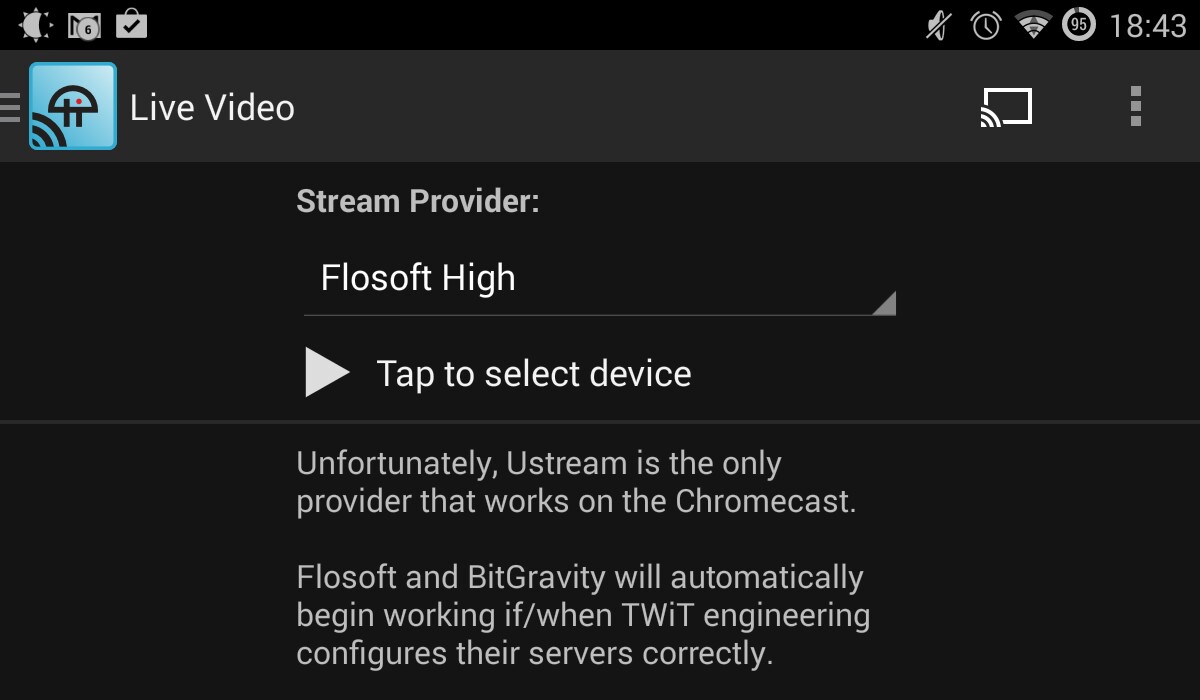This screenshot has width=1200, height=700.
Task: Click the Gmail notification icon
Action: click(85, 25)
